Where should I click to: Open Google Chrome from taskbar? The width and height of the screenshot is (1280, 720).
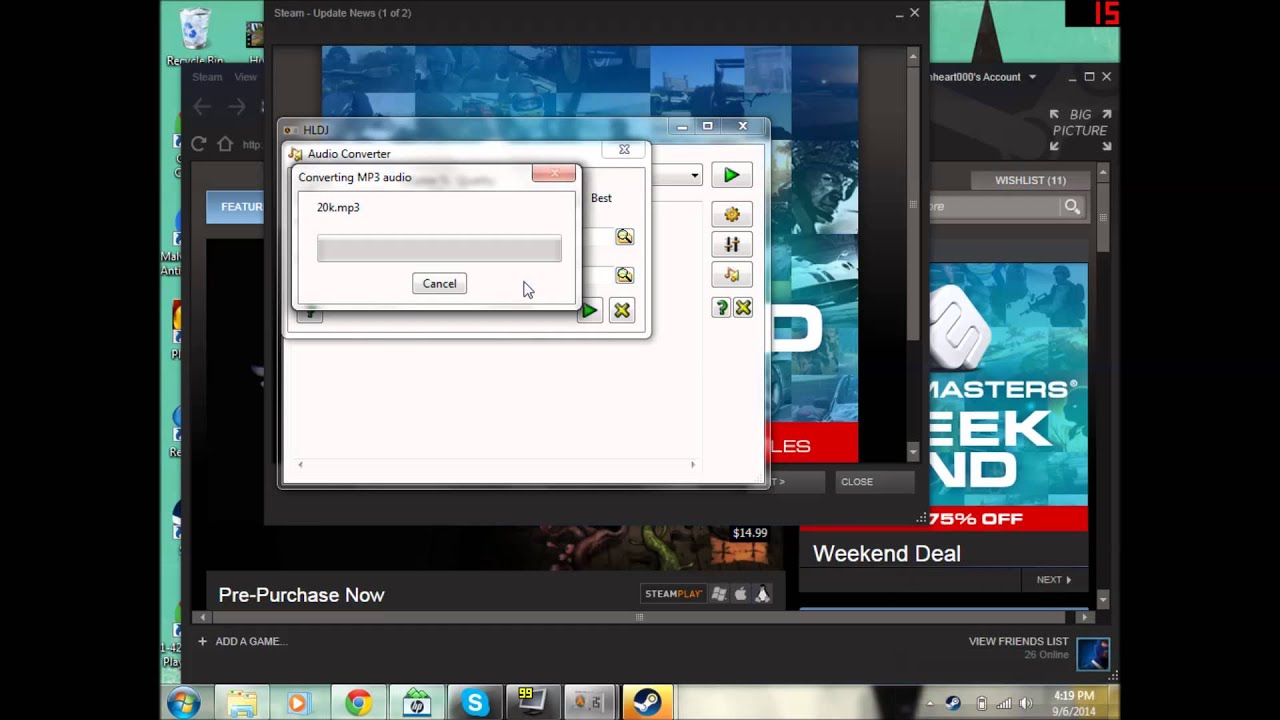point(357,703)
